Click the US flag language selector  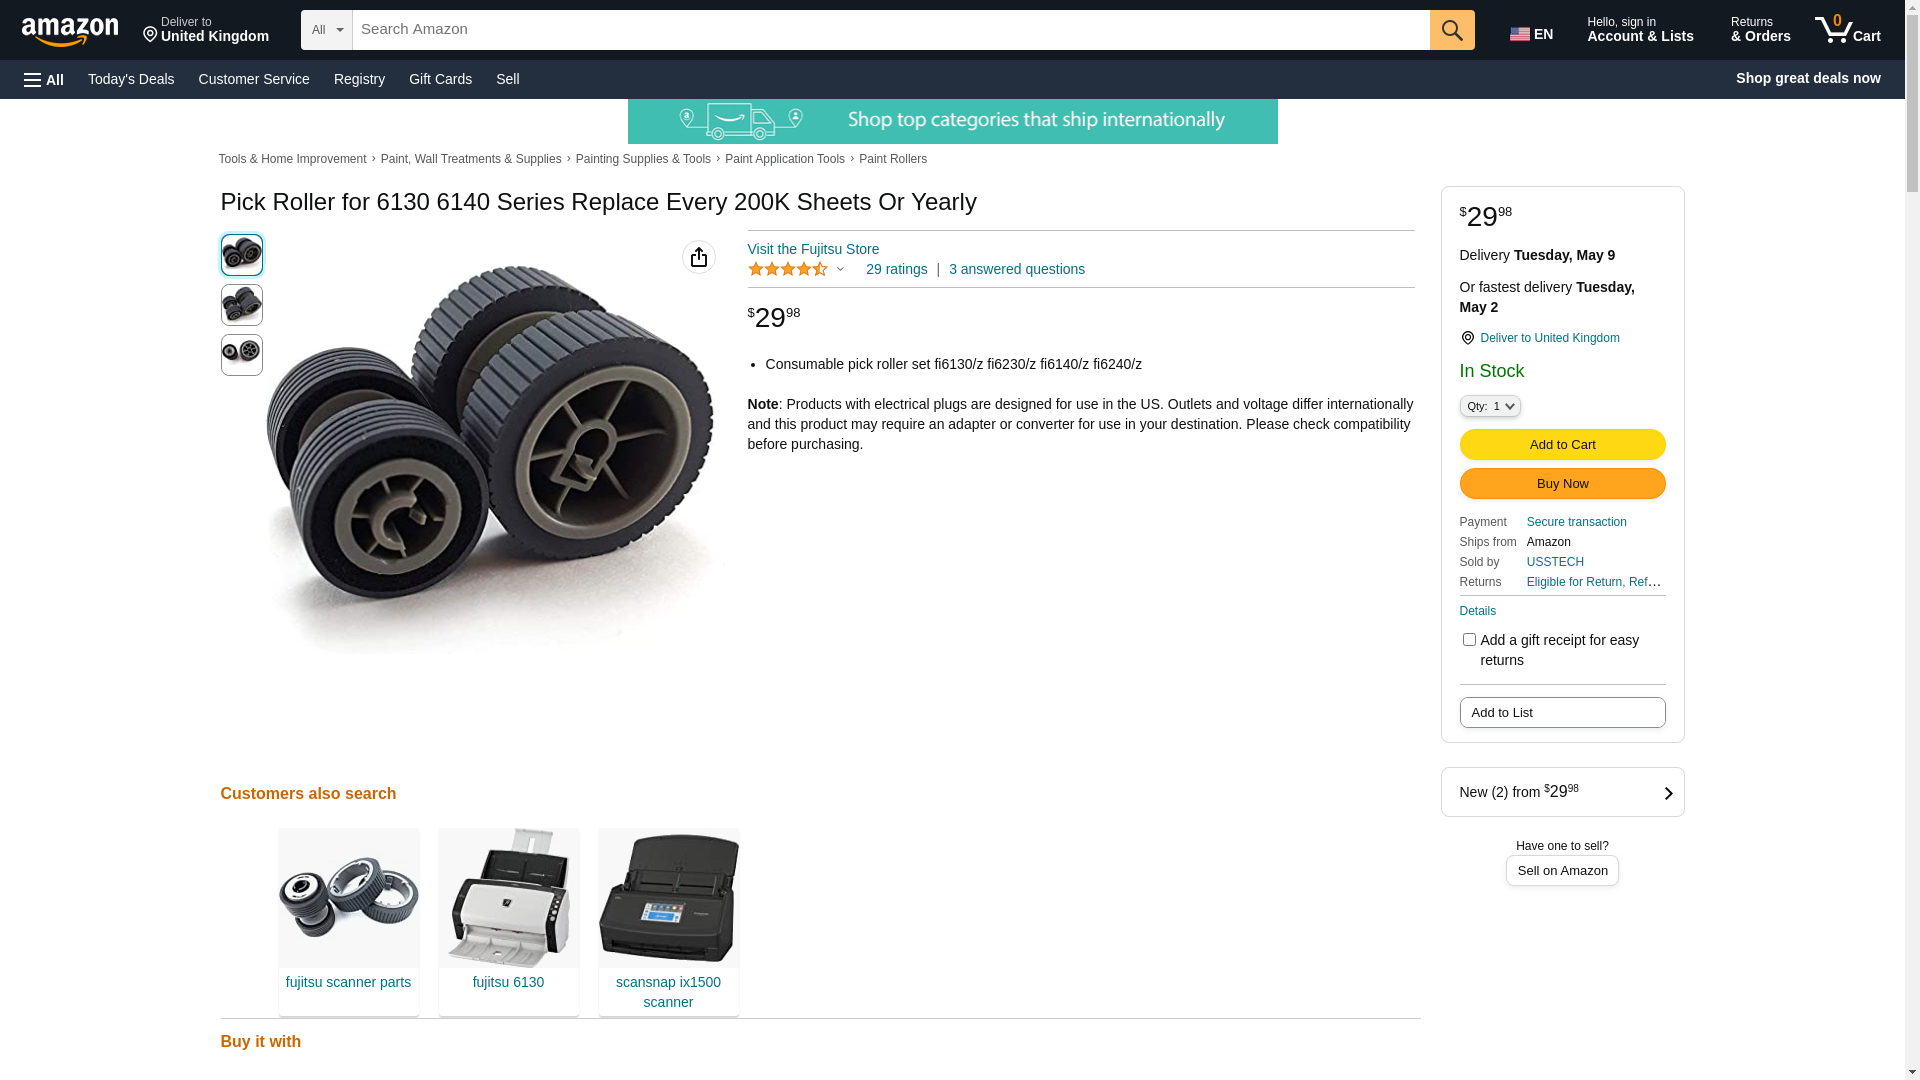coord(1531,34)
